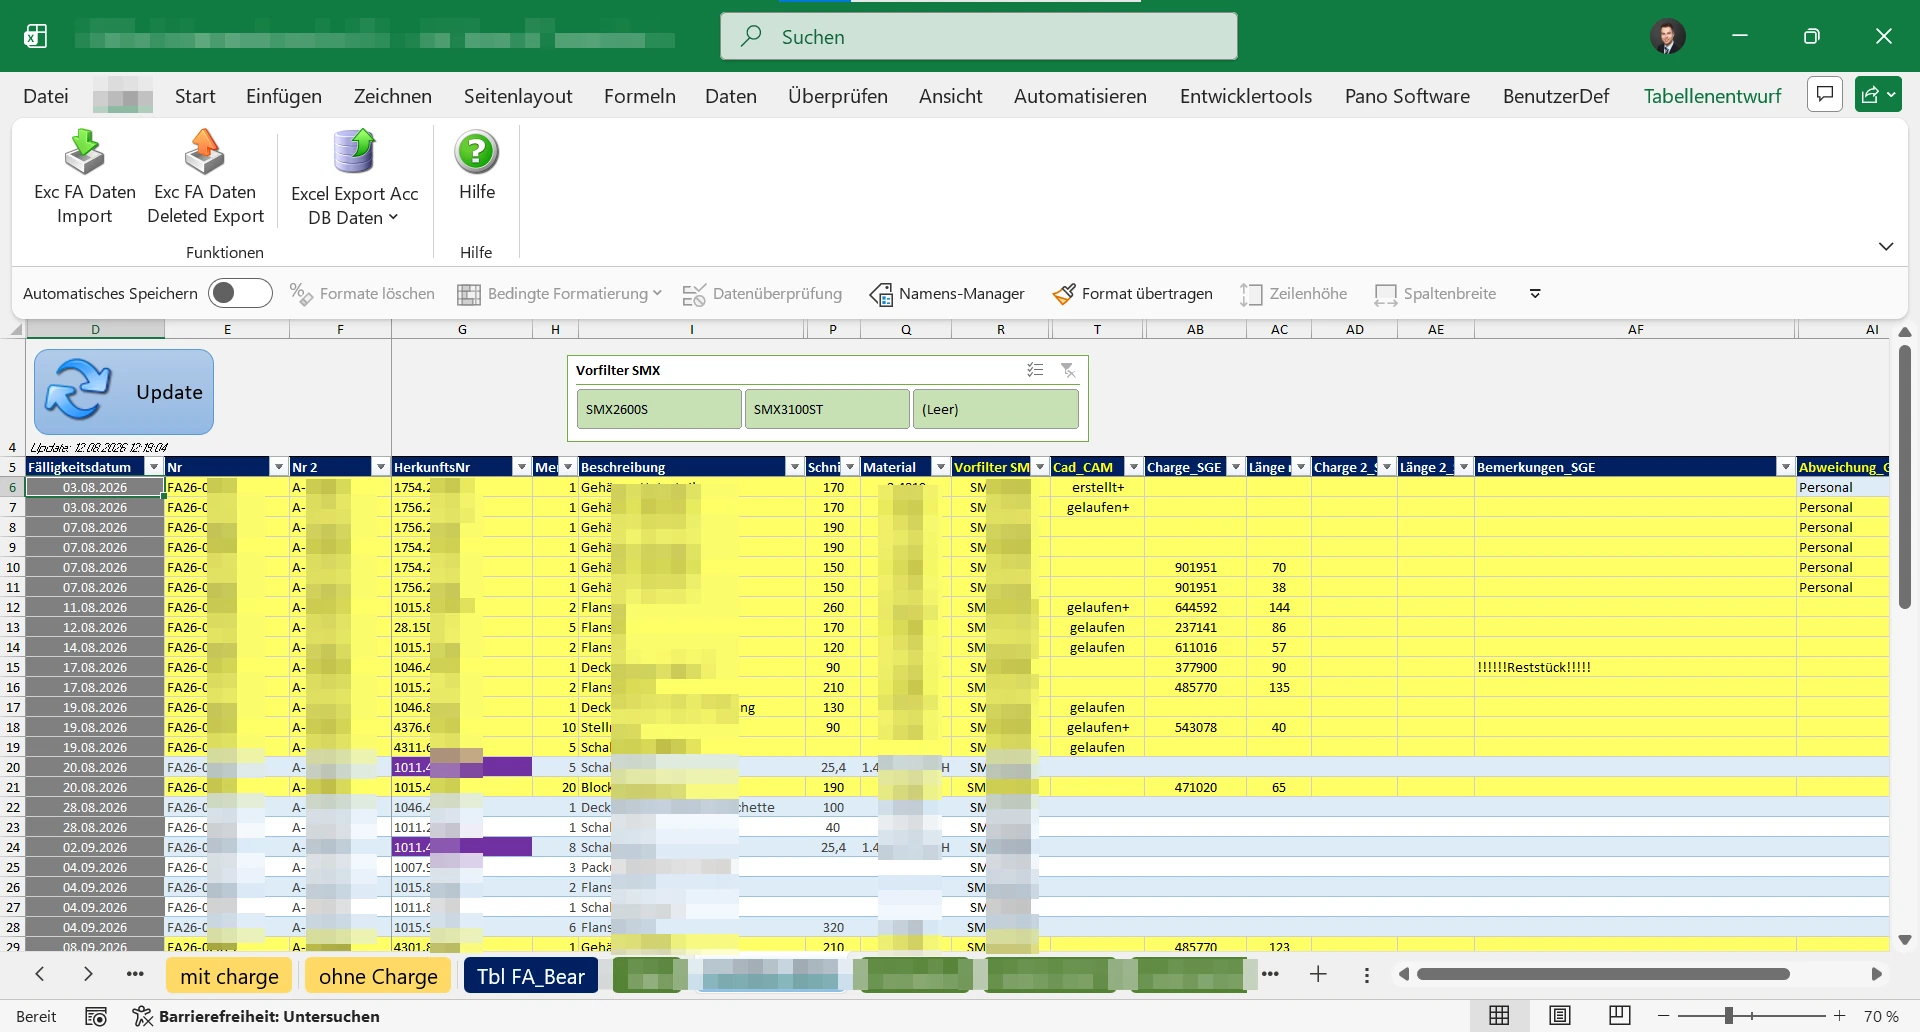The height and width of the screenshot is (1032, 1920).
Task: Switch to Einfügen ribbon tab
Action: click(284, 96)
